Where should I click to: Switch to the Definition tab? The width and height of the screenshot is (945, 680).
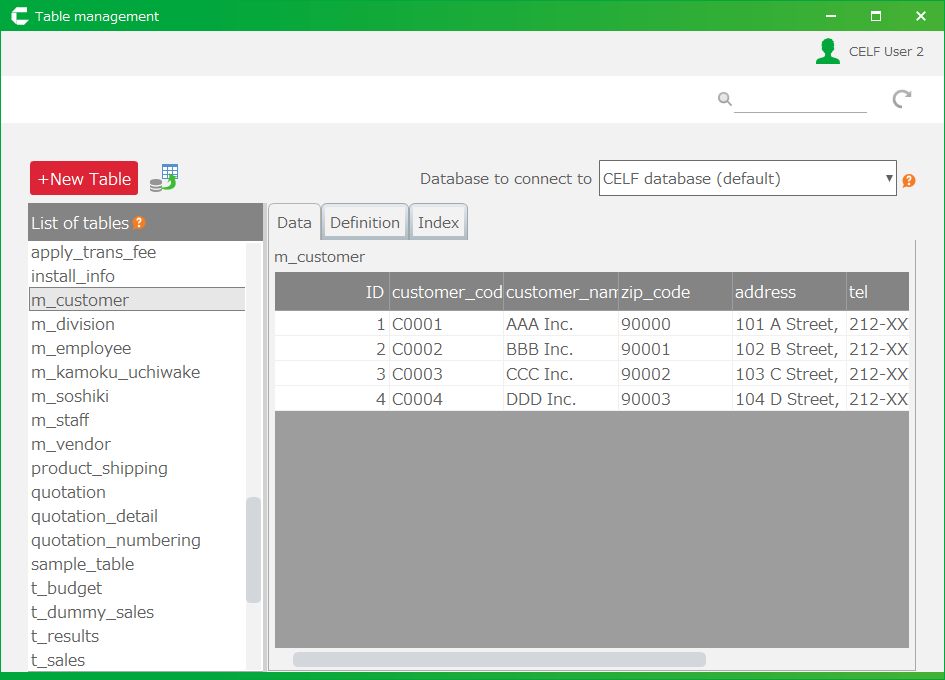(365, 223)
